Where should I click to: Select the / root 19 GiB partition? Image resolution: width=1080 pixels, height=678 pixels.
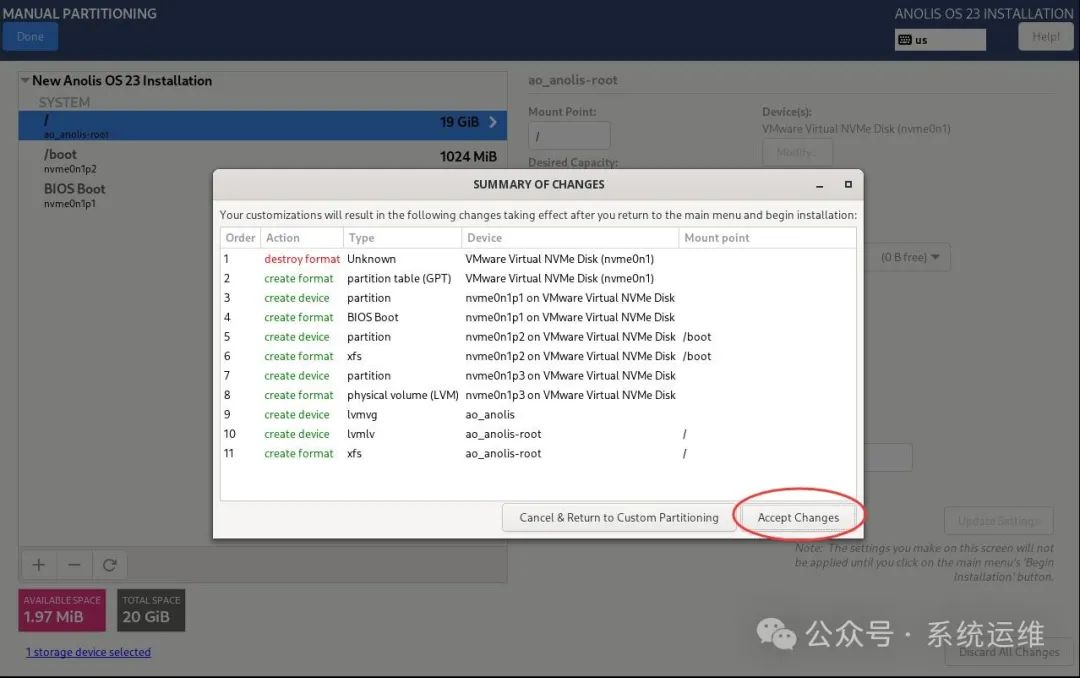pos(262,125)
